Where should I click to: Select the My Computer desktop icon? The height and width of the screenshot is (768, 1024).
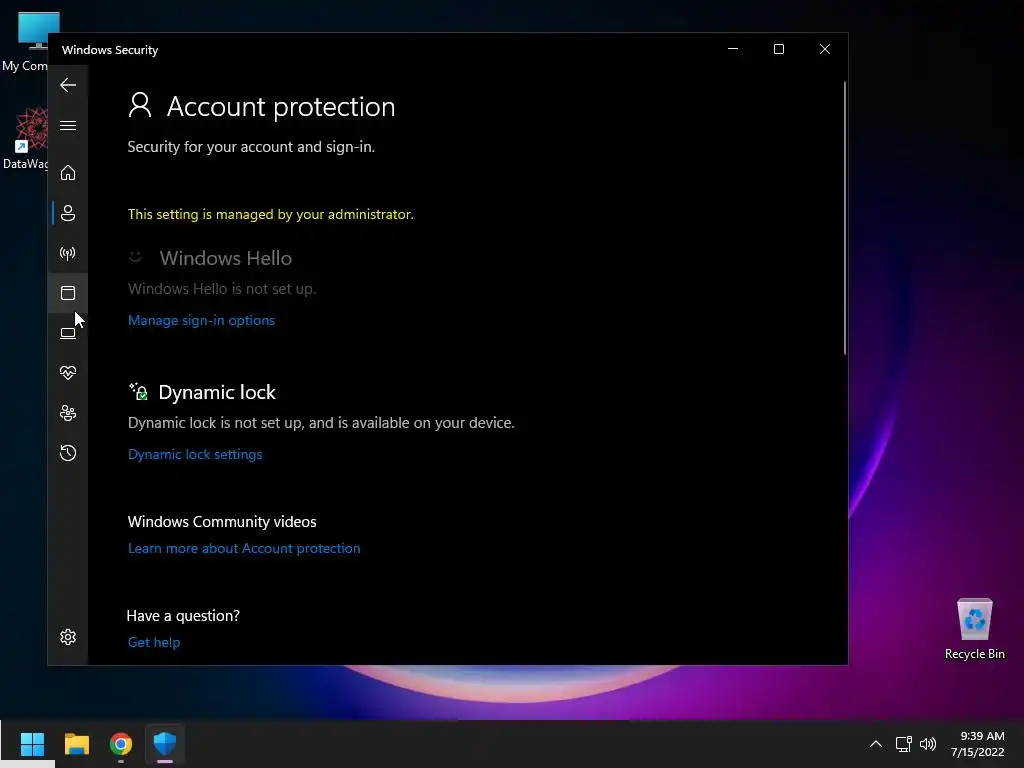26,42
